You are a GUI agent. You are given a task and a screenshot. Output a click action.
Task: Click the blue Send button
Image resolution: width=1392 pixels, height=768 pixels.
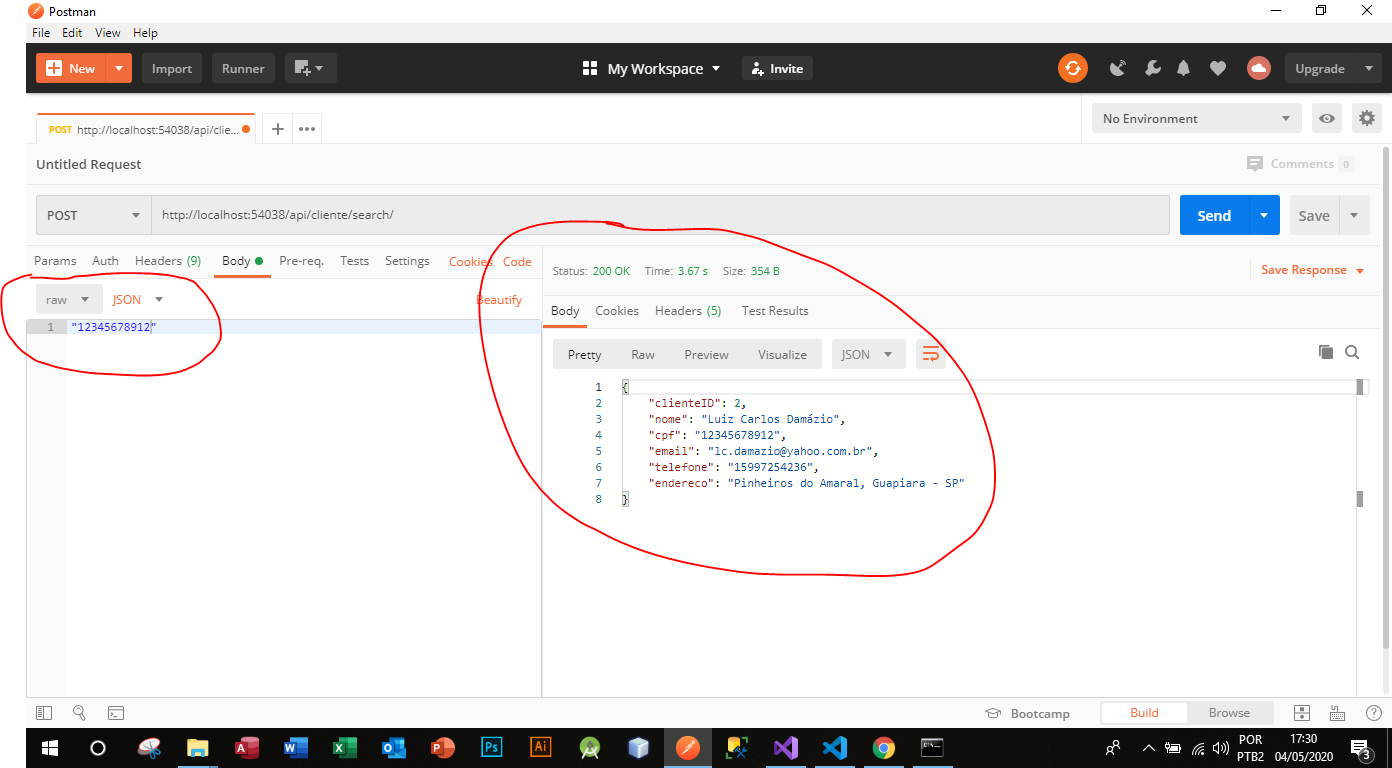point(1214,215)
